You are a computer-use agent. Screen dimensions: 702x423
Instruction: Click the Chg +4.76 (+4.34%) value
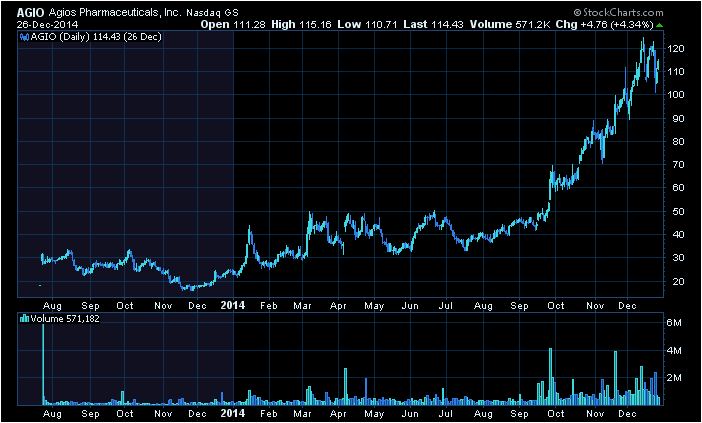(x=604, y=25)
